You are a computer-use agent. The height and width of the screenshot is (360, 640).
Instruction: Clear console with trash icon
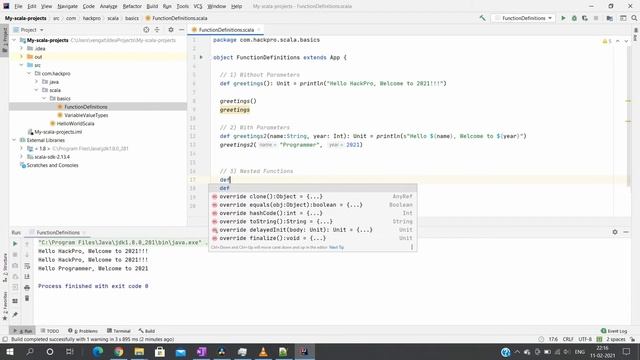pyautogui.click(x=27, y=298)
